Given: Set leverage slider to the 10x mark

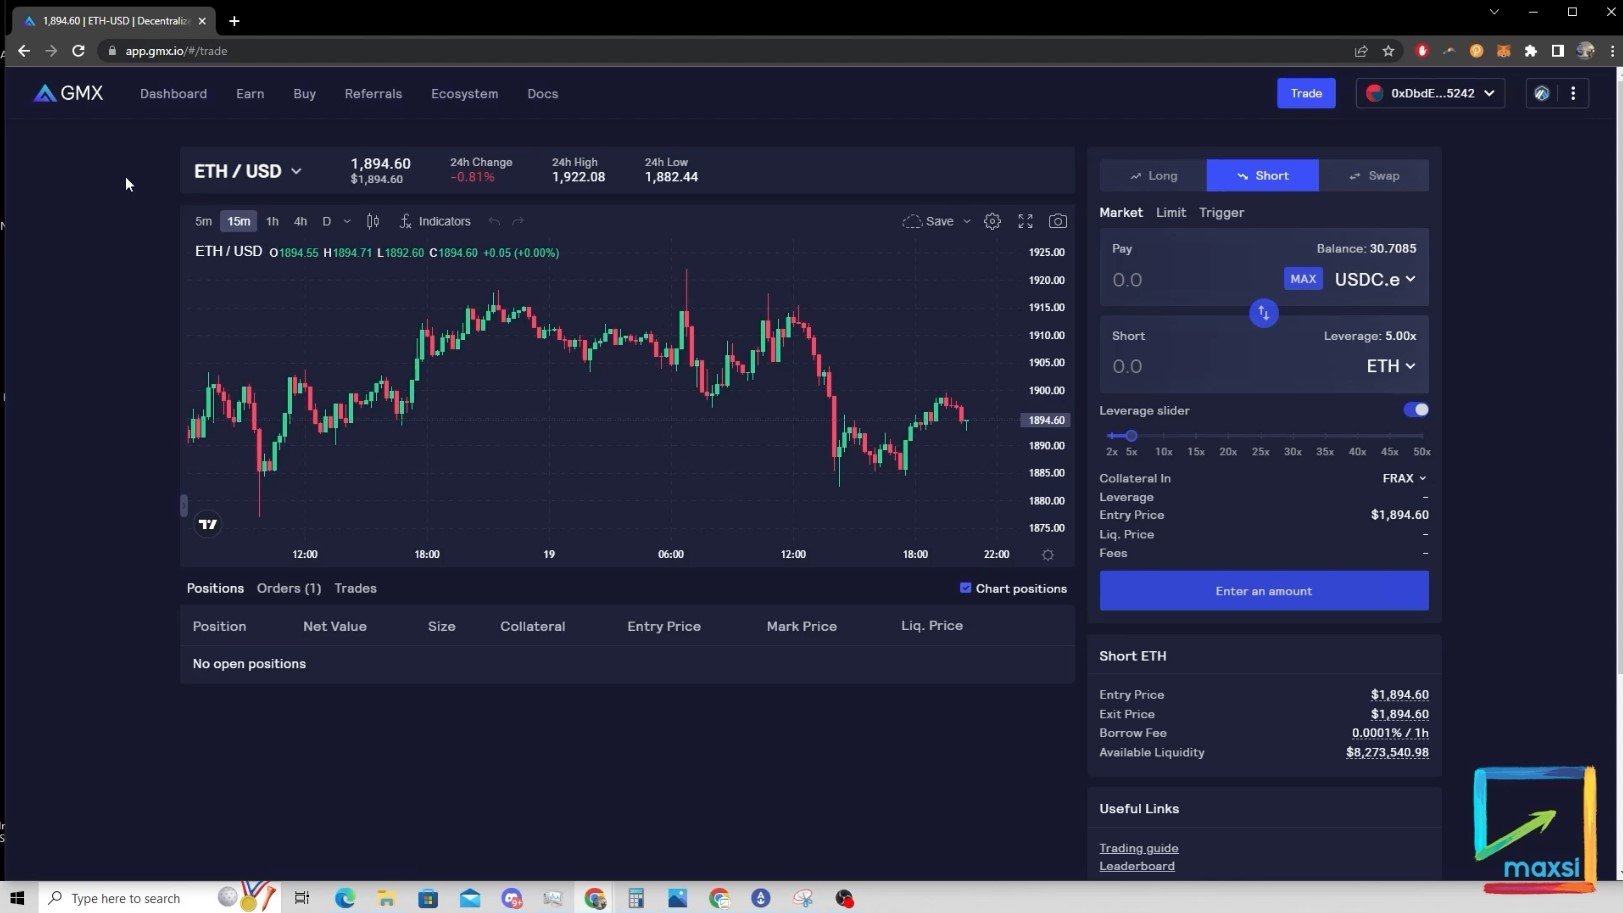Looking at the screenshot, I should pos(1164,436).
